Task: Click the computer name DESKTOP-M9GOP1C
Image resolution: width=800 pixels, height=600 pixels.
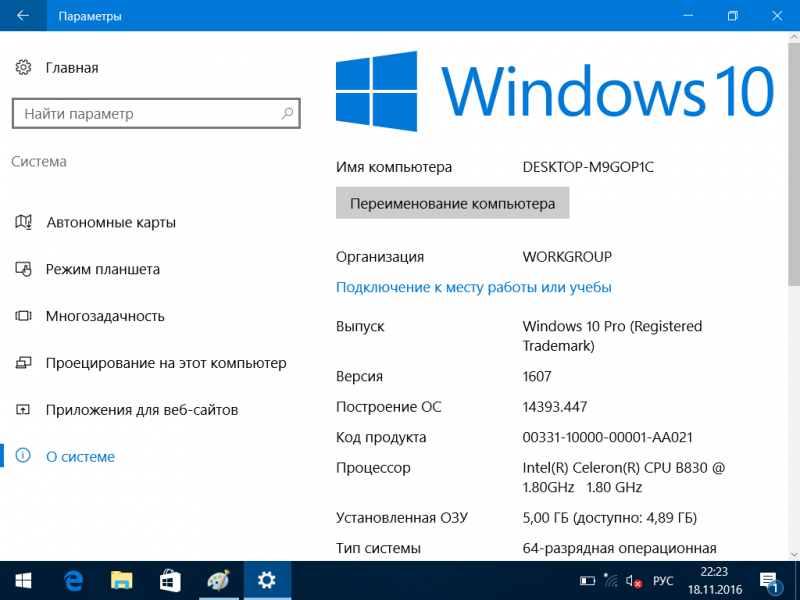Action: pos(588,167)
